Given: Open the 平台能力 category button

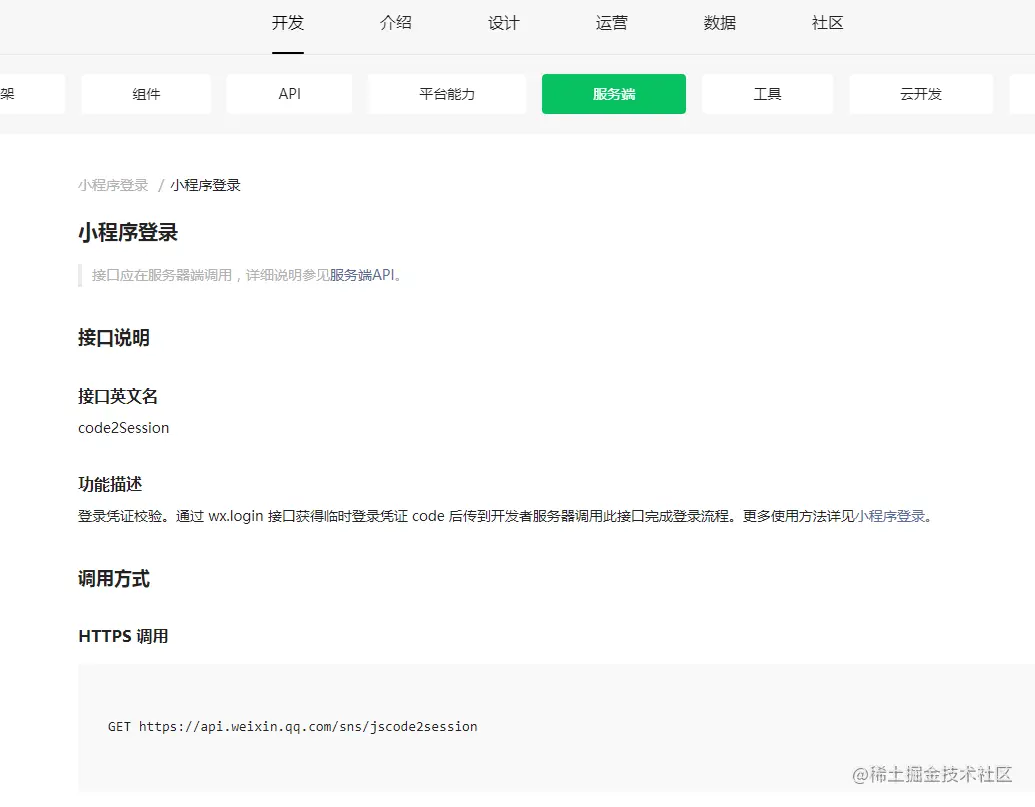Looking at the screenshot, I should pos(447,94).
